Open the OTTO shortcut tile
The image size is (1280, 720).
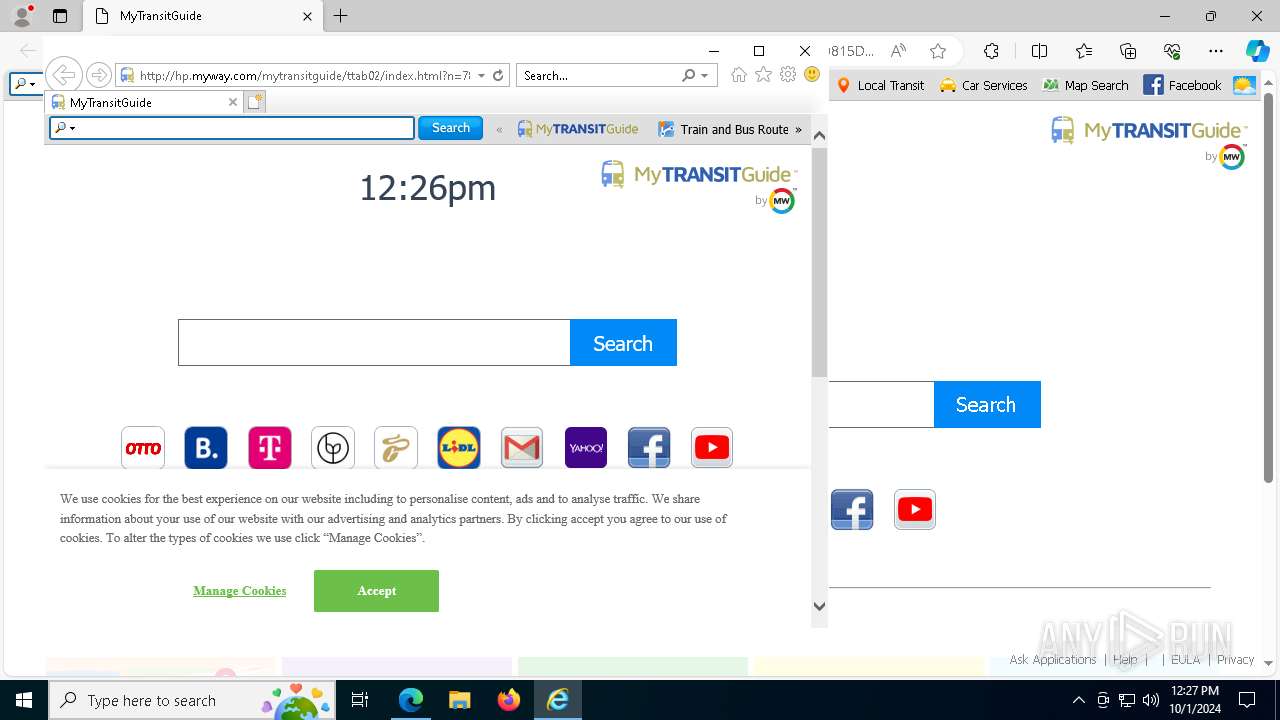(143, 448)
